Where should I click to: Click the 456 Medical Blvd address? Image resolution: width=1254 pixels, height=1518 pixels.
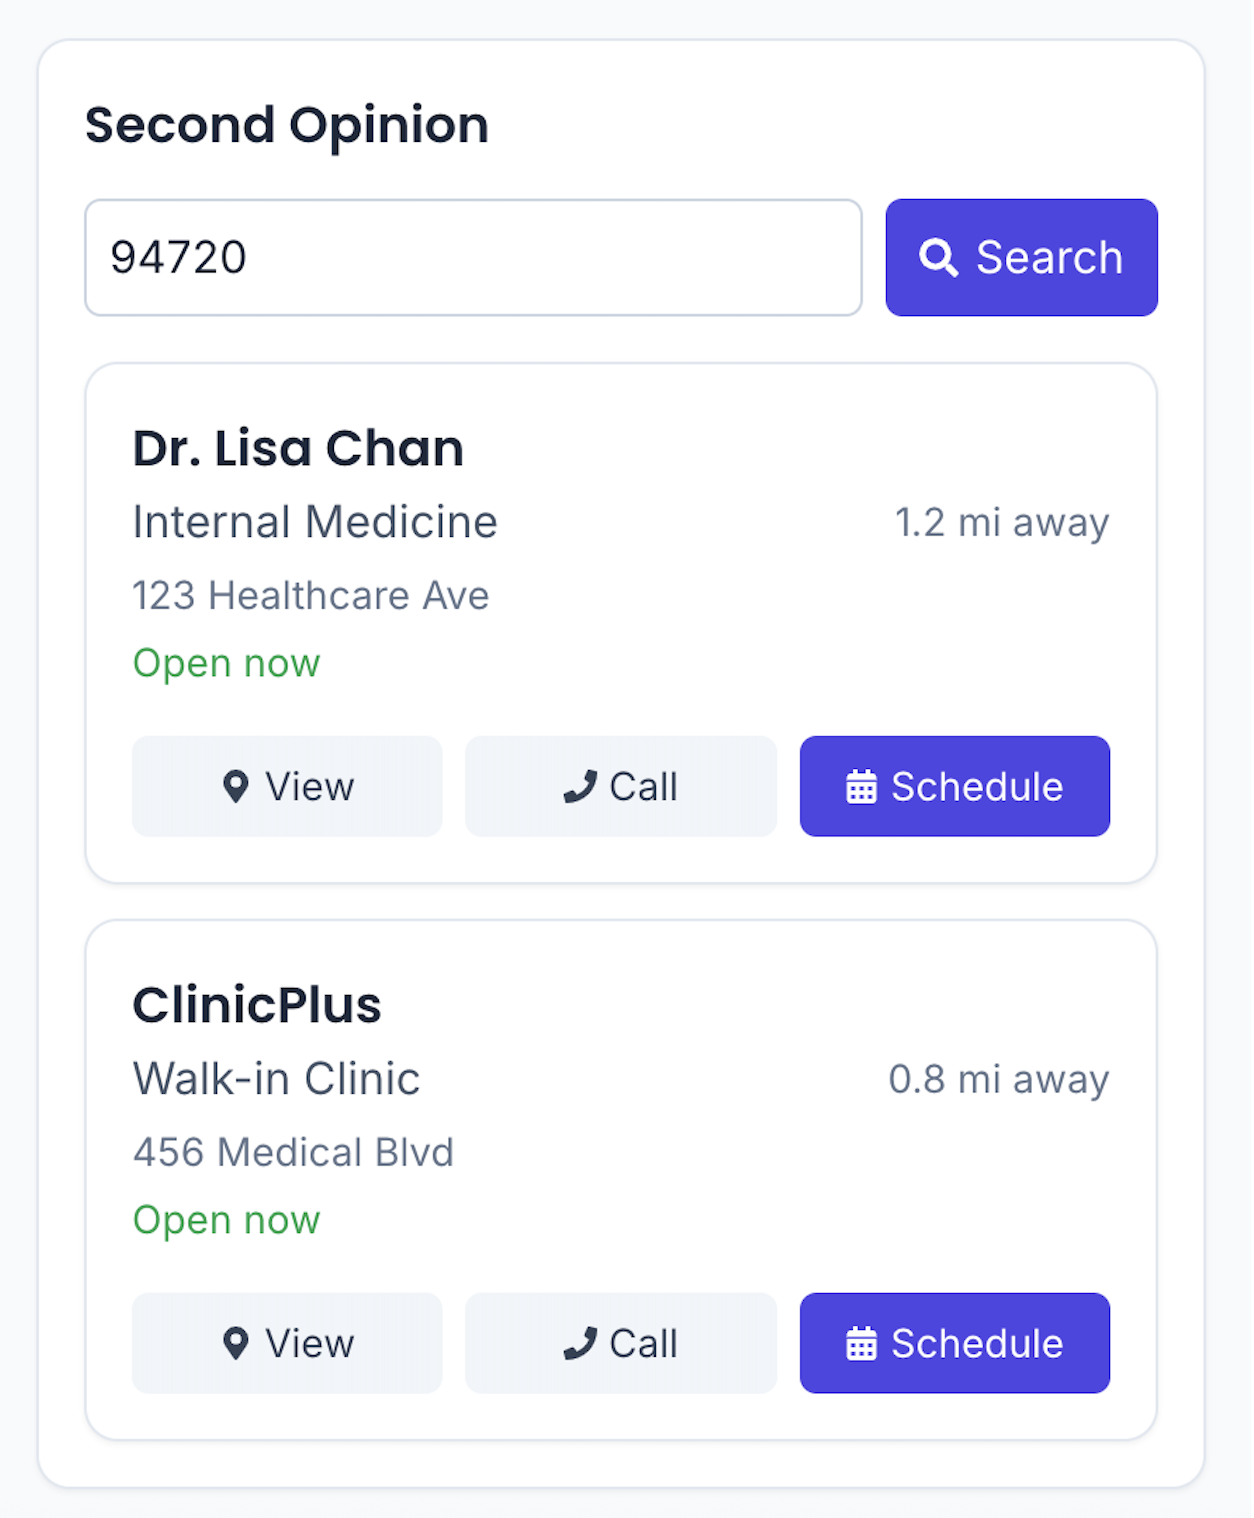[x=293, y=1153]
